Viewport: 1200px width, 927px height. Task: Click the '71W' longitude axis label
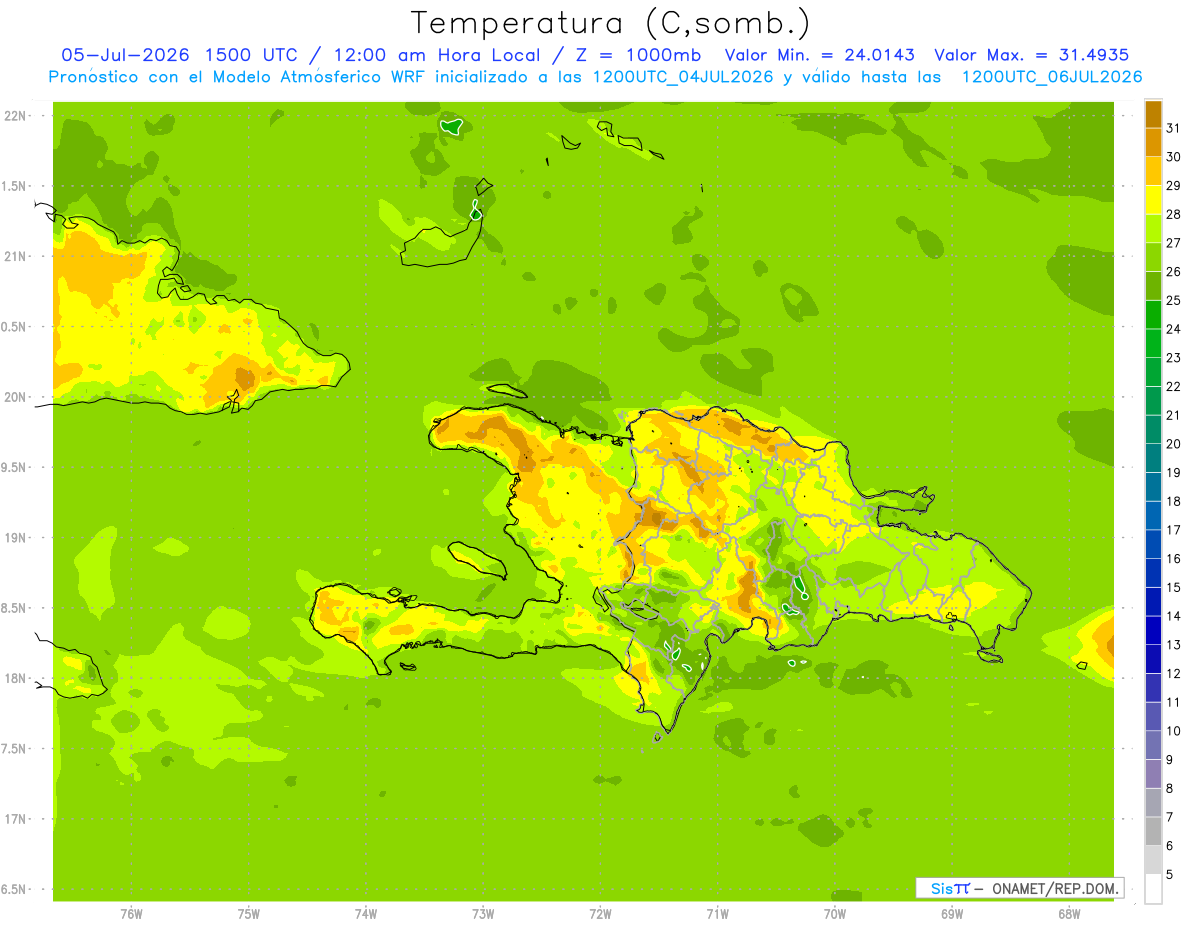717,914
